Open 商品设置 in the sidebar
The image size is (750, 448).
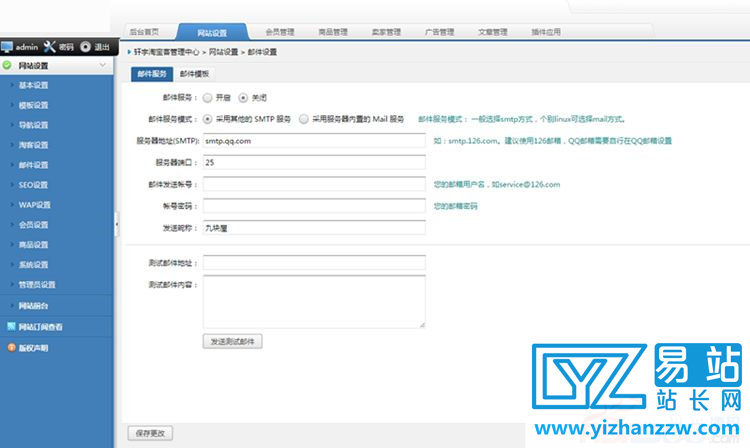(33, 245)
